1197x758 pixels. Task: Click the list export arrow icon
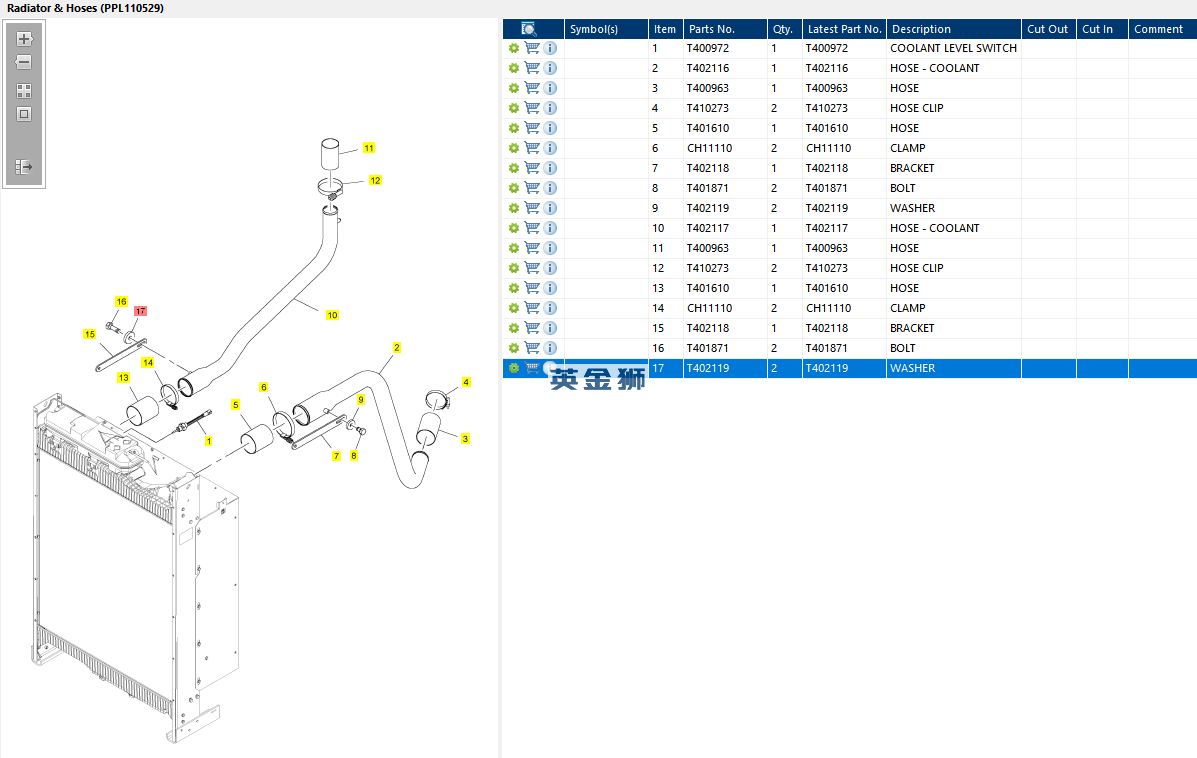pyautogui.click(x=24, y=166)
